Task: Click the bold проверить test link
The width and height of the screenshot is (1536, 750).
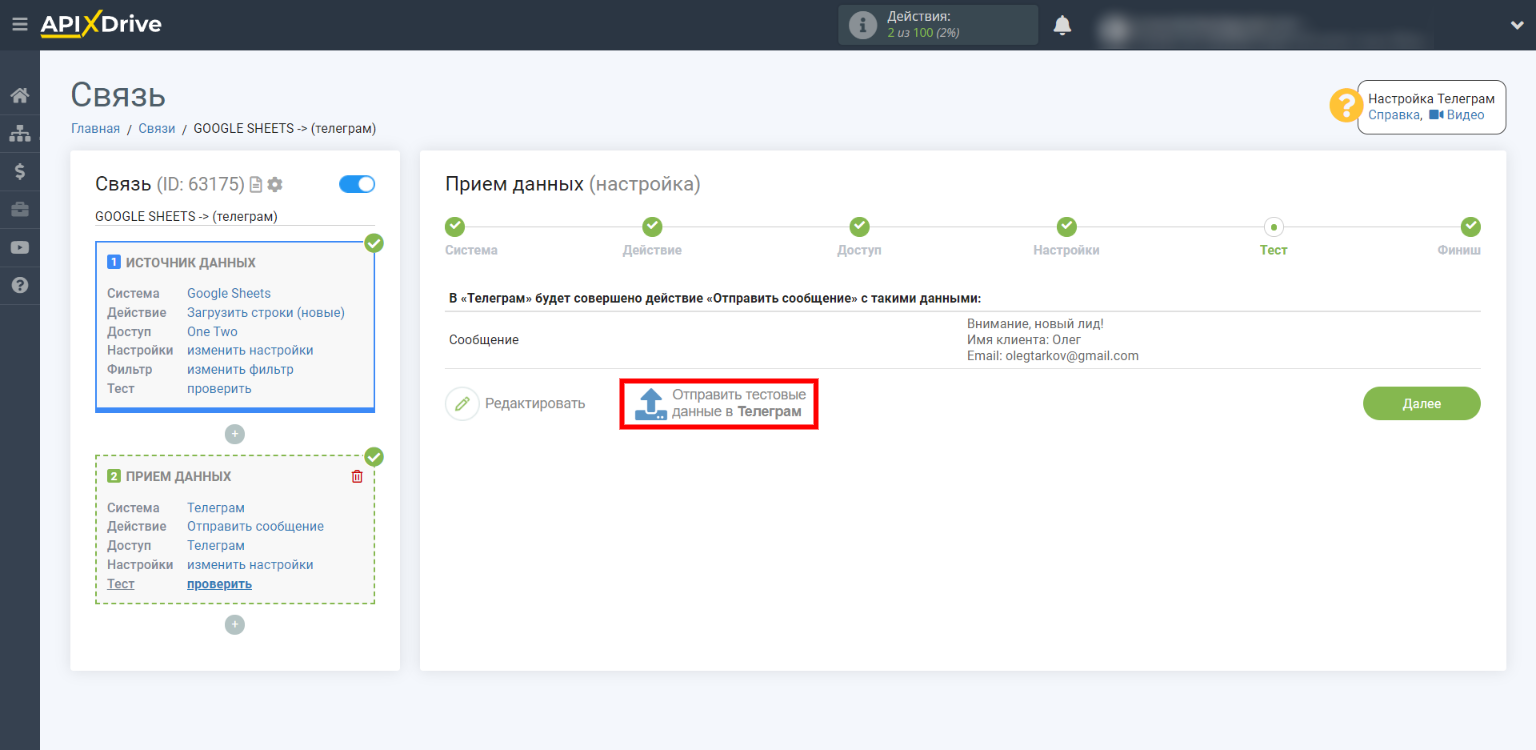Action: (x=219, y=583)
